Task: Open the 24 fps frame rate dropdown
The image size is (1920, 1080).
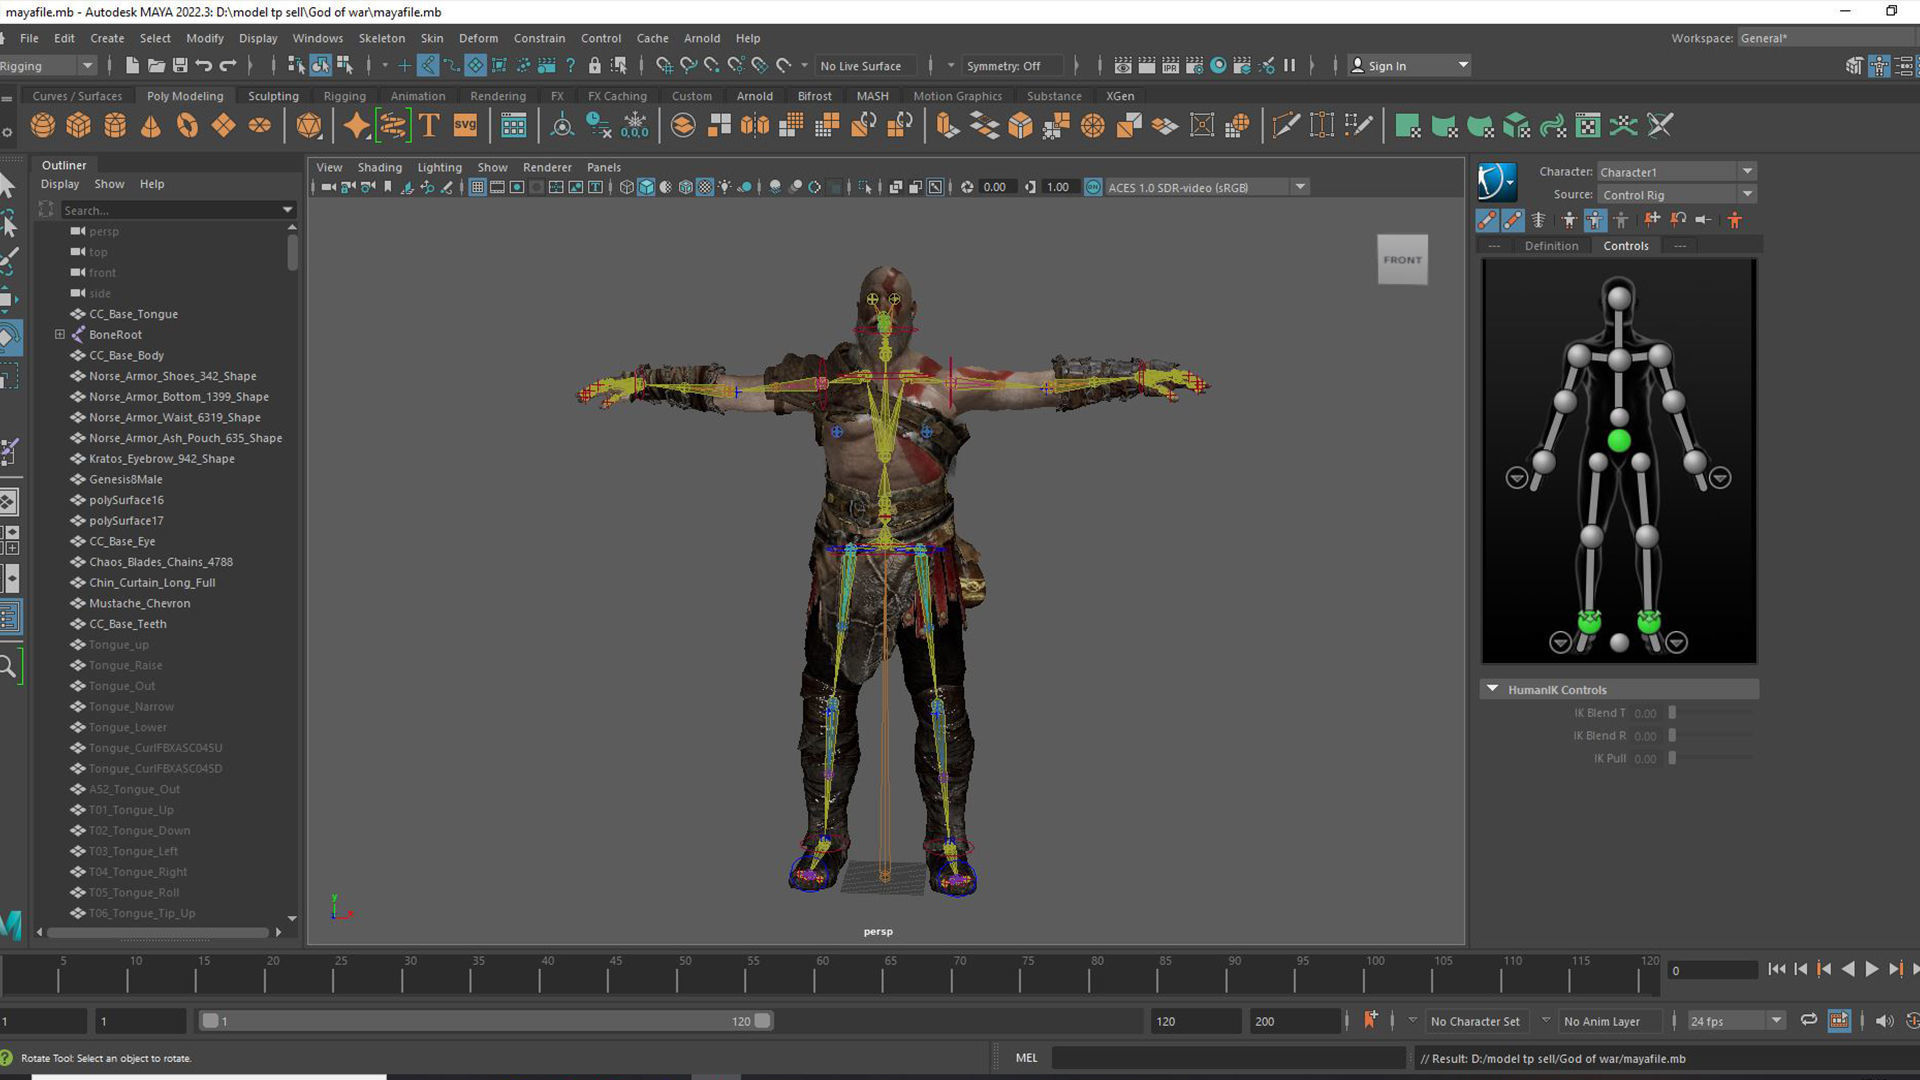Action: coord(1736,1021)
